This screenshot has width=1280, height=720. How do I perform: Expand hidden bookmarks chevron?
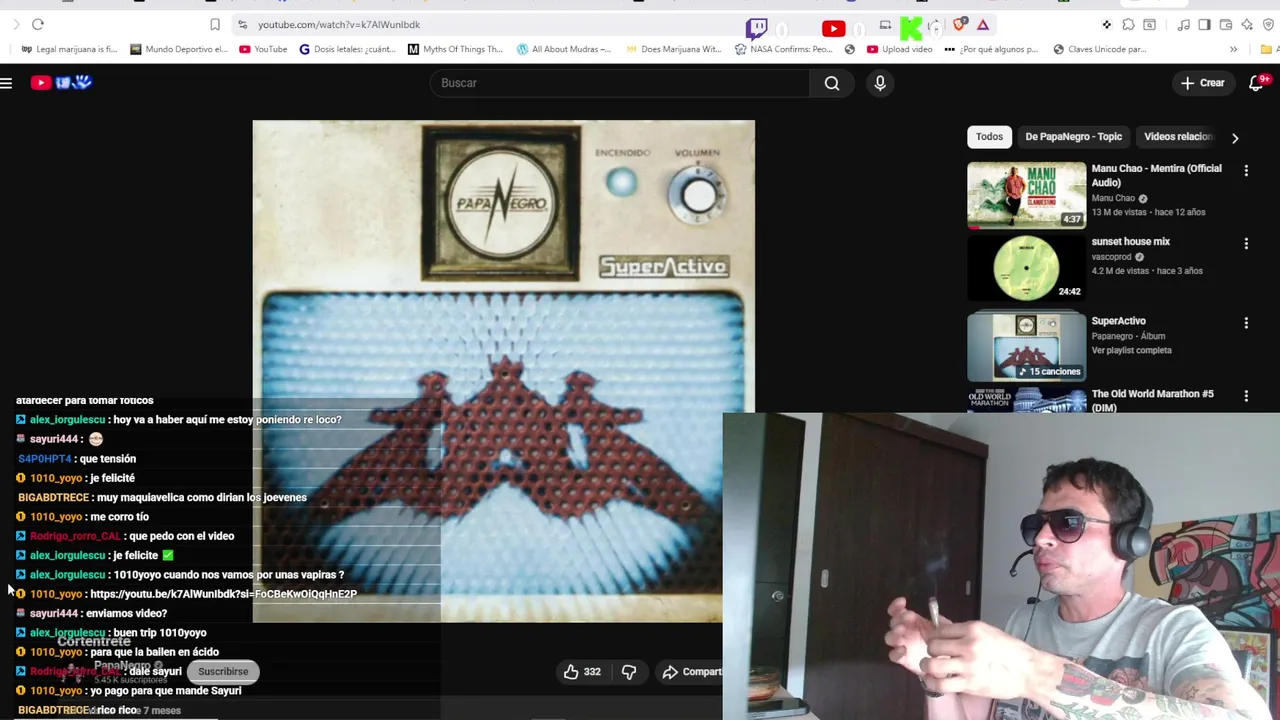[1233, 49]
